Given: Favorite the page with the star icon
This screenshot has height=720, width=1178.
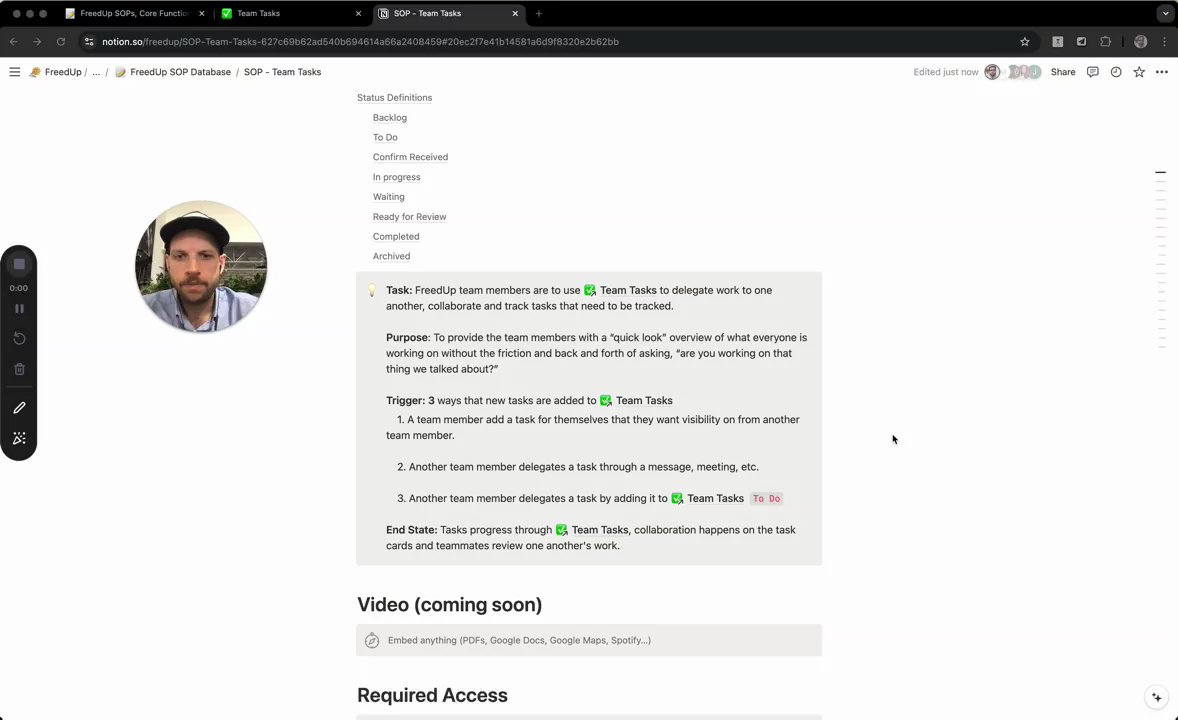Looking at the screenshot, I should [x=1139, y=72].
